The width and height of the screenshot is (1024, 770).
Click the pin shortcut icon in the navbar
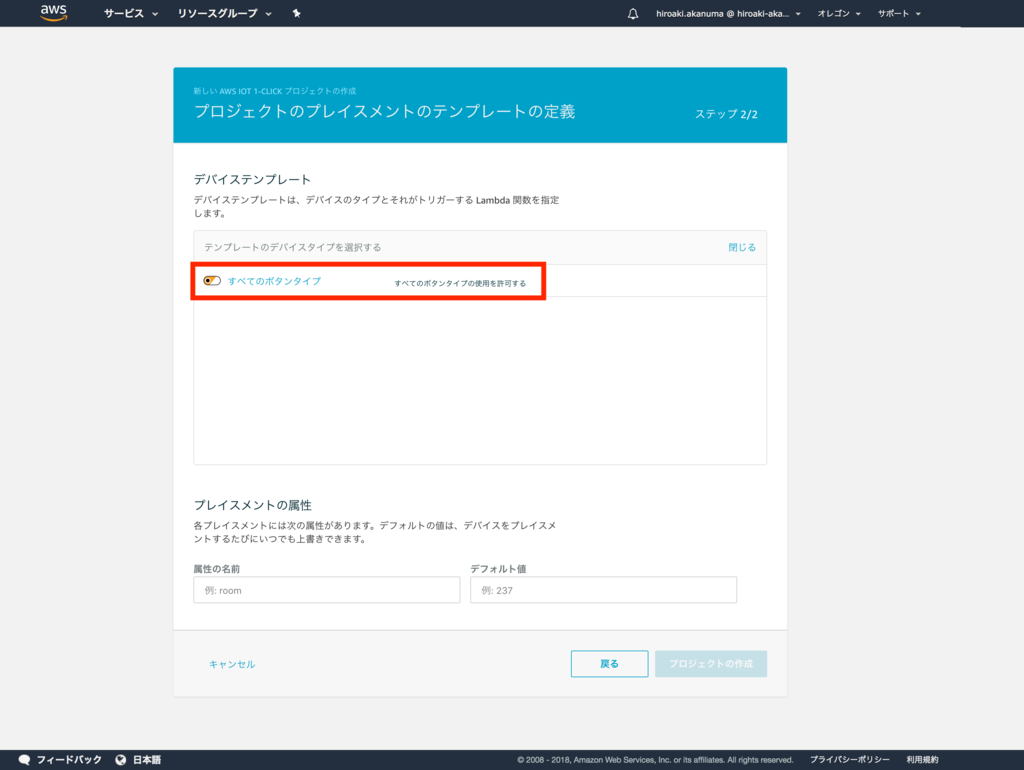point(297,13)
